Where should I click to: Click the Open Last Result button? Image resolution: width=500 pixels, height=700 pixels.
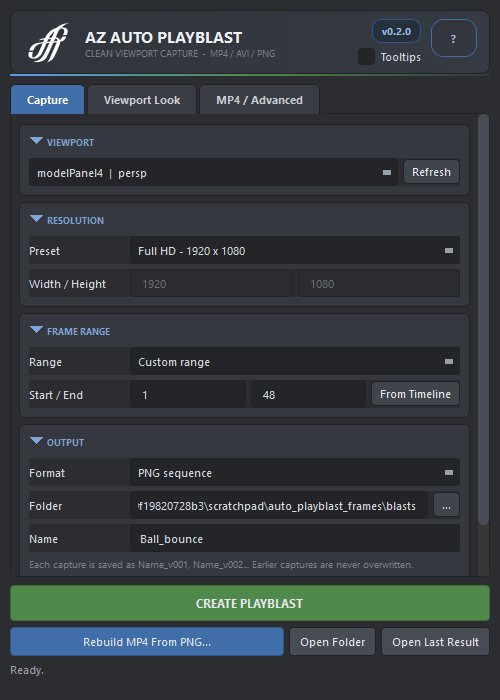435,642
